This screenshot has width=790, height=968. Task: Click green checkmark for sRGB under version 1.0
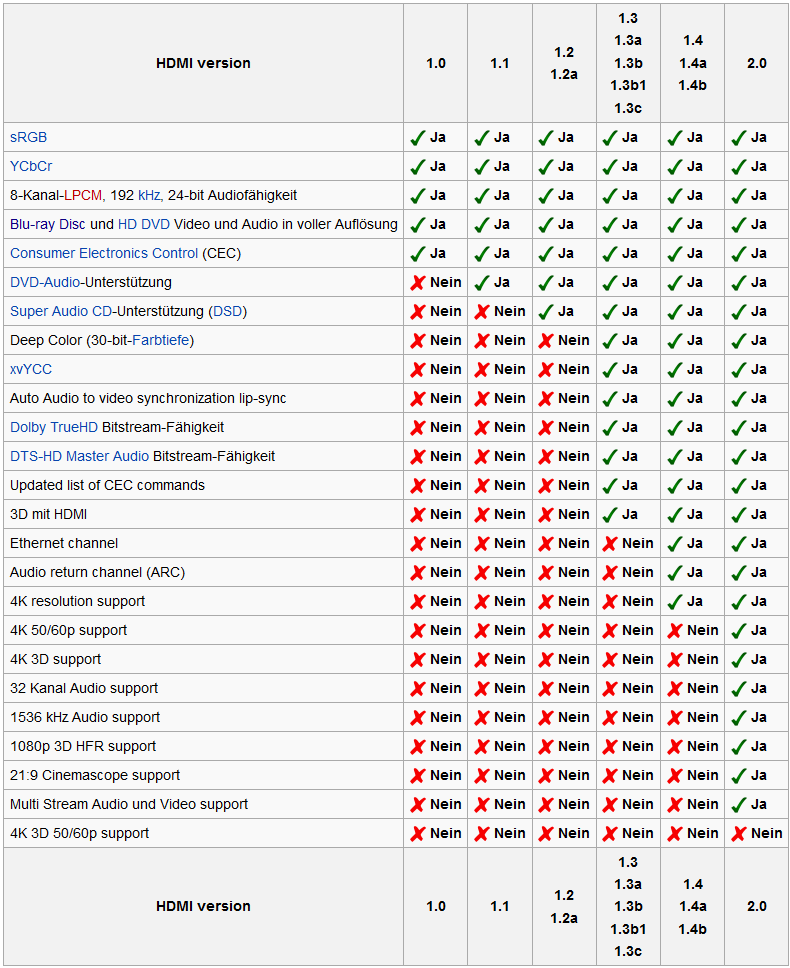pyautogui.click(x=418, y=137)
